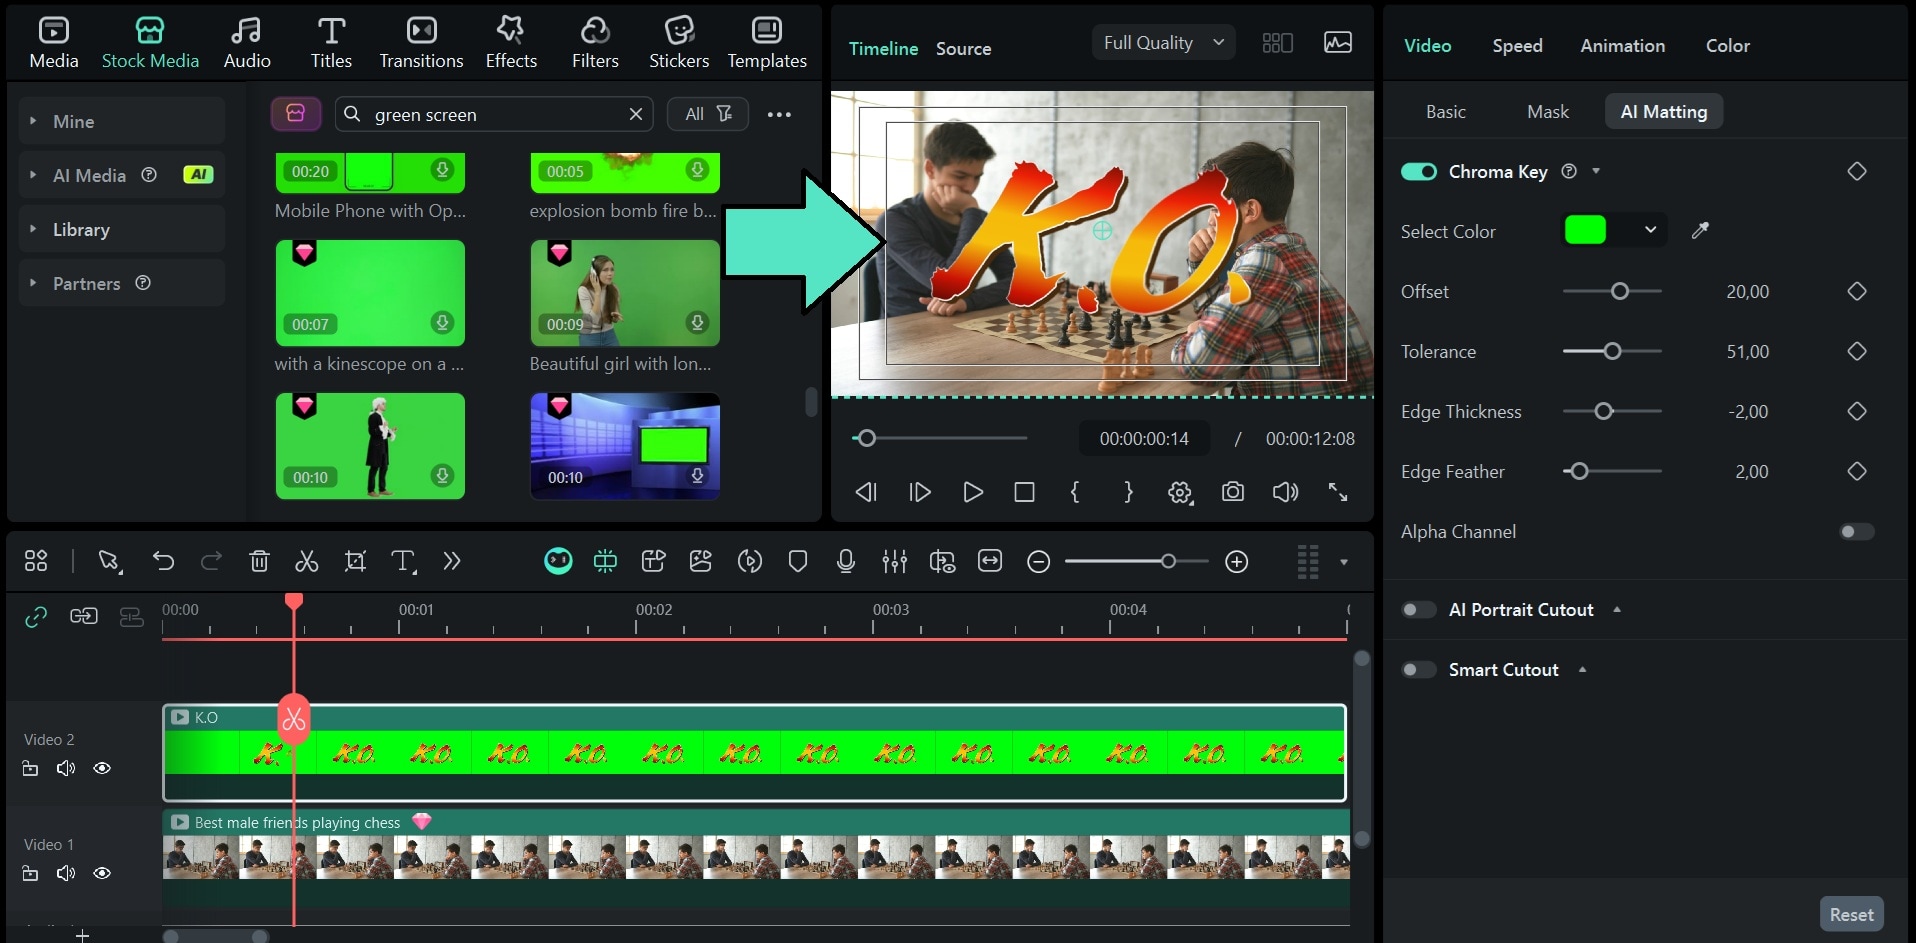Screen dimensions: 1916x943
Task: Open the Full Quality dropdown
Action: tap(1161, 42)
